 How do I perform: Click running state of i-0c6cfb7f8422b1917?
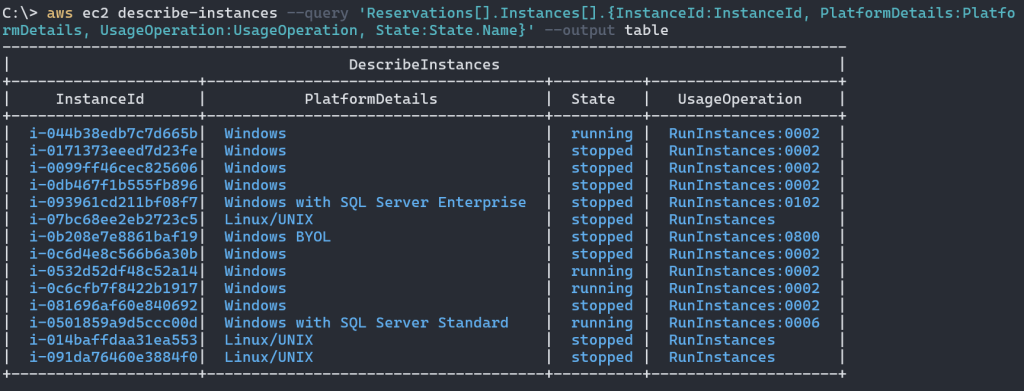point(602,289)
